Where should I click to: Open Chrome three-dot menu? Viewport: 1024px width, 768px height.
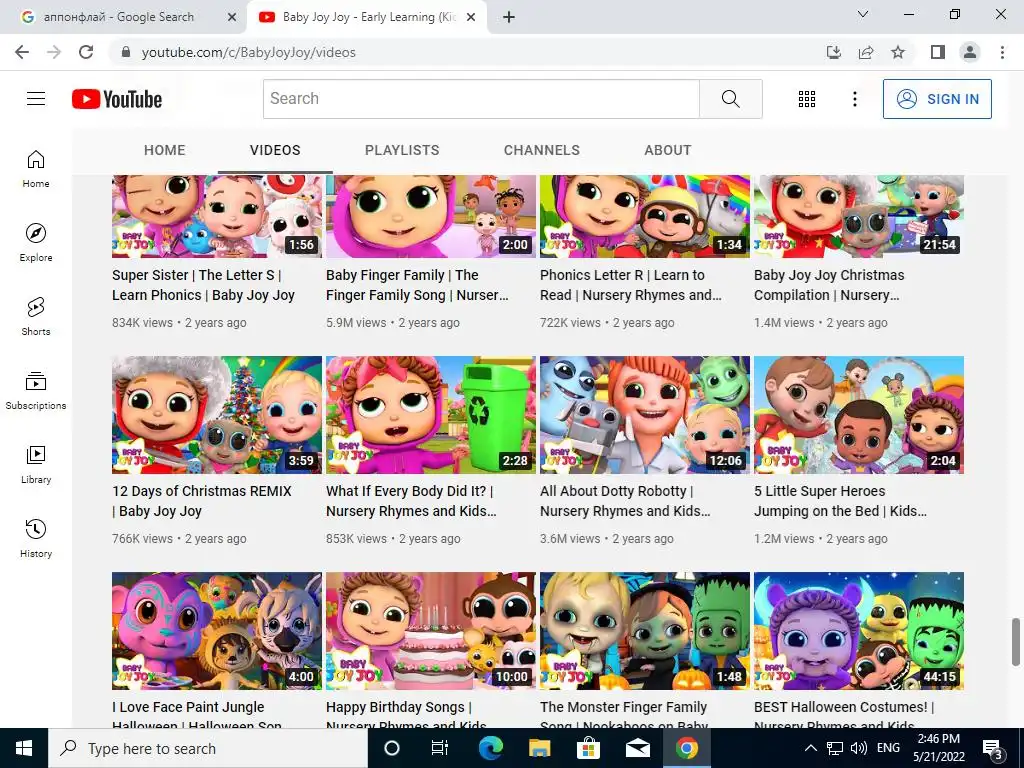pos(1002,52)
